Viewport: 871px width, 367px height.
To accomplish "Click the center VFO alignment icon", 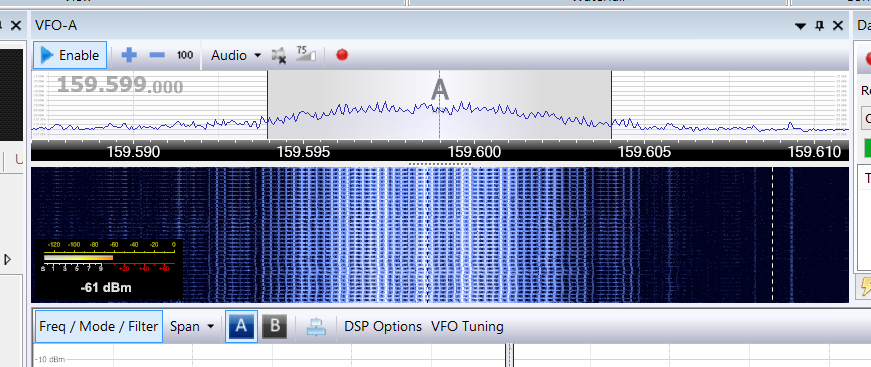I will 317,326.
